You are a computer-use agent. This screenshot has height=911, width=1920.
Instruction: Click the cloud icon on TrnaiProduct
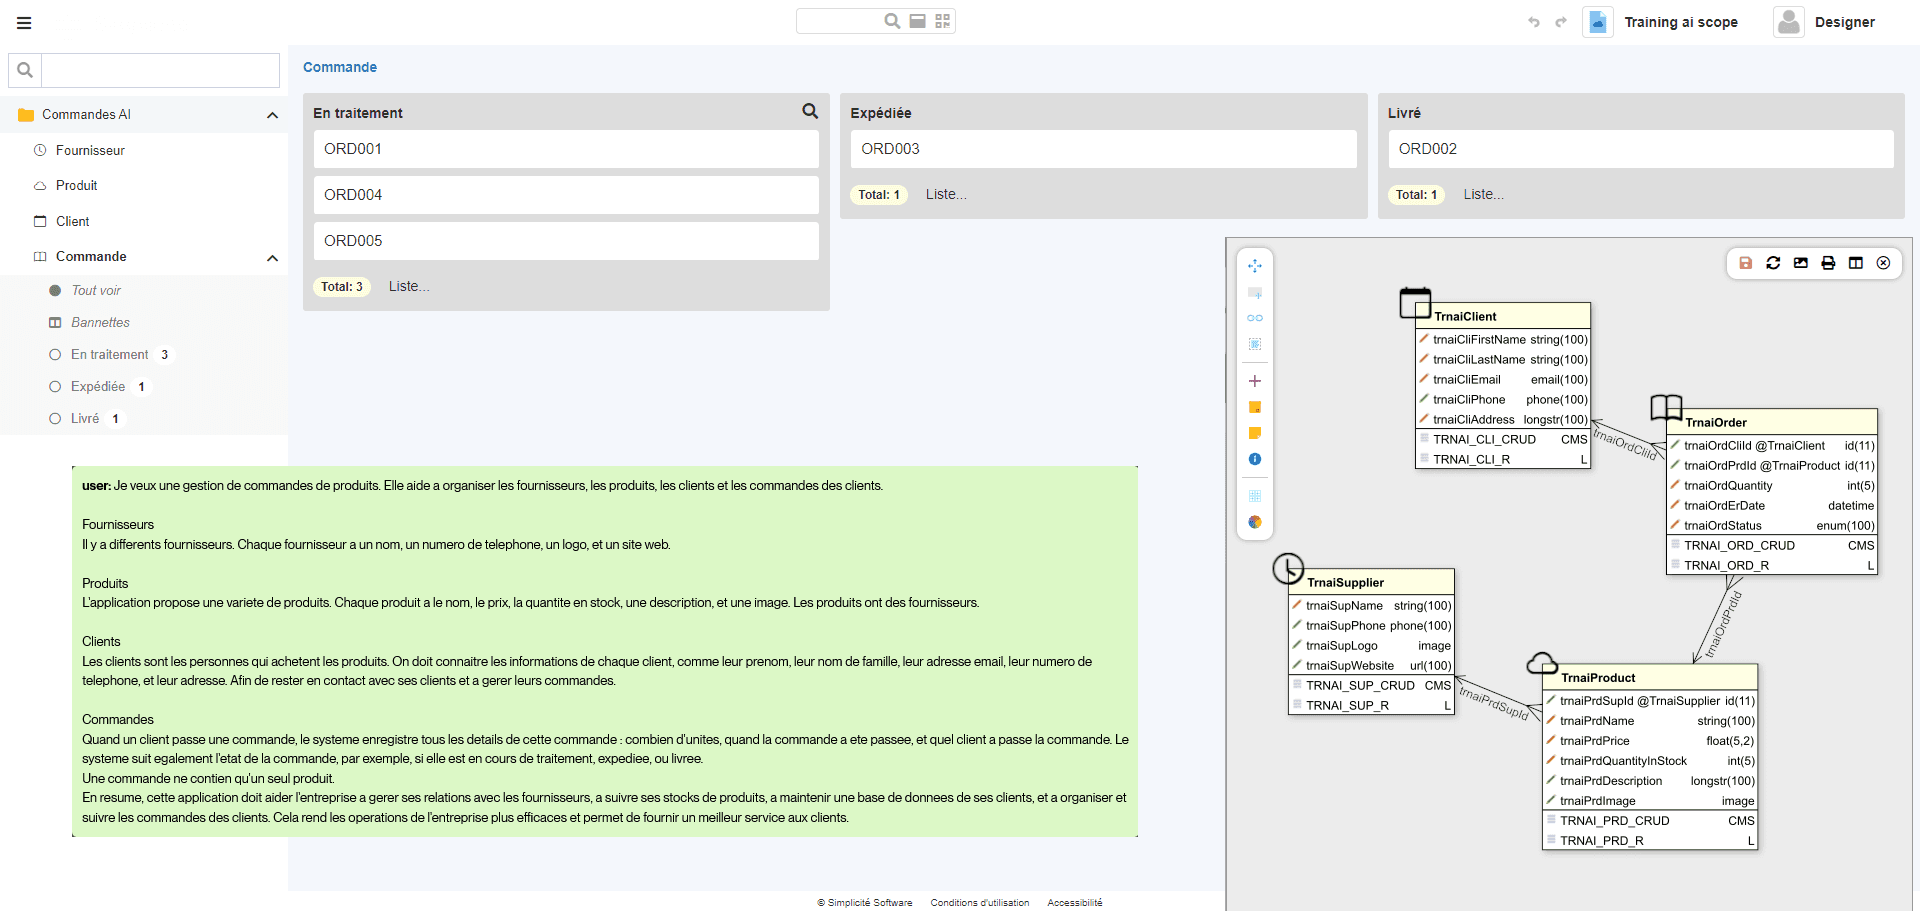(1542, 663)
